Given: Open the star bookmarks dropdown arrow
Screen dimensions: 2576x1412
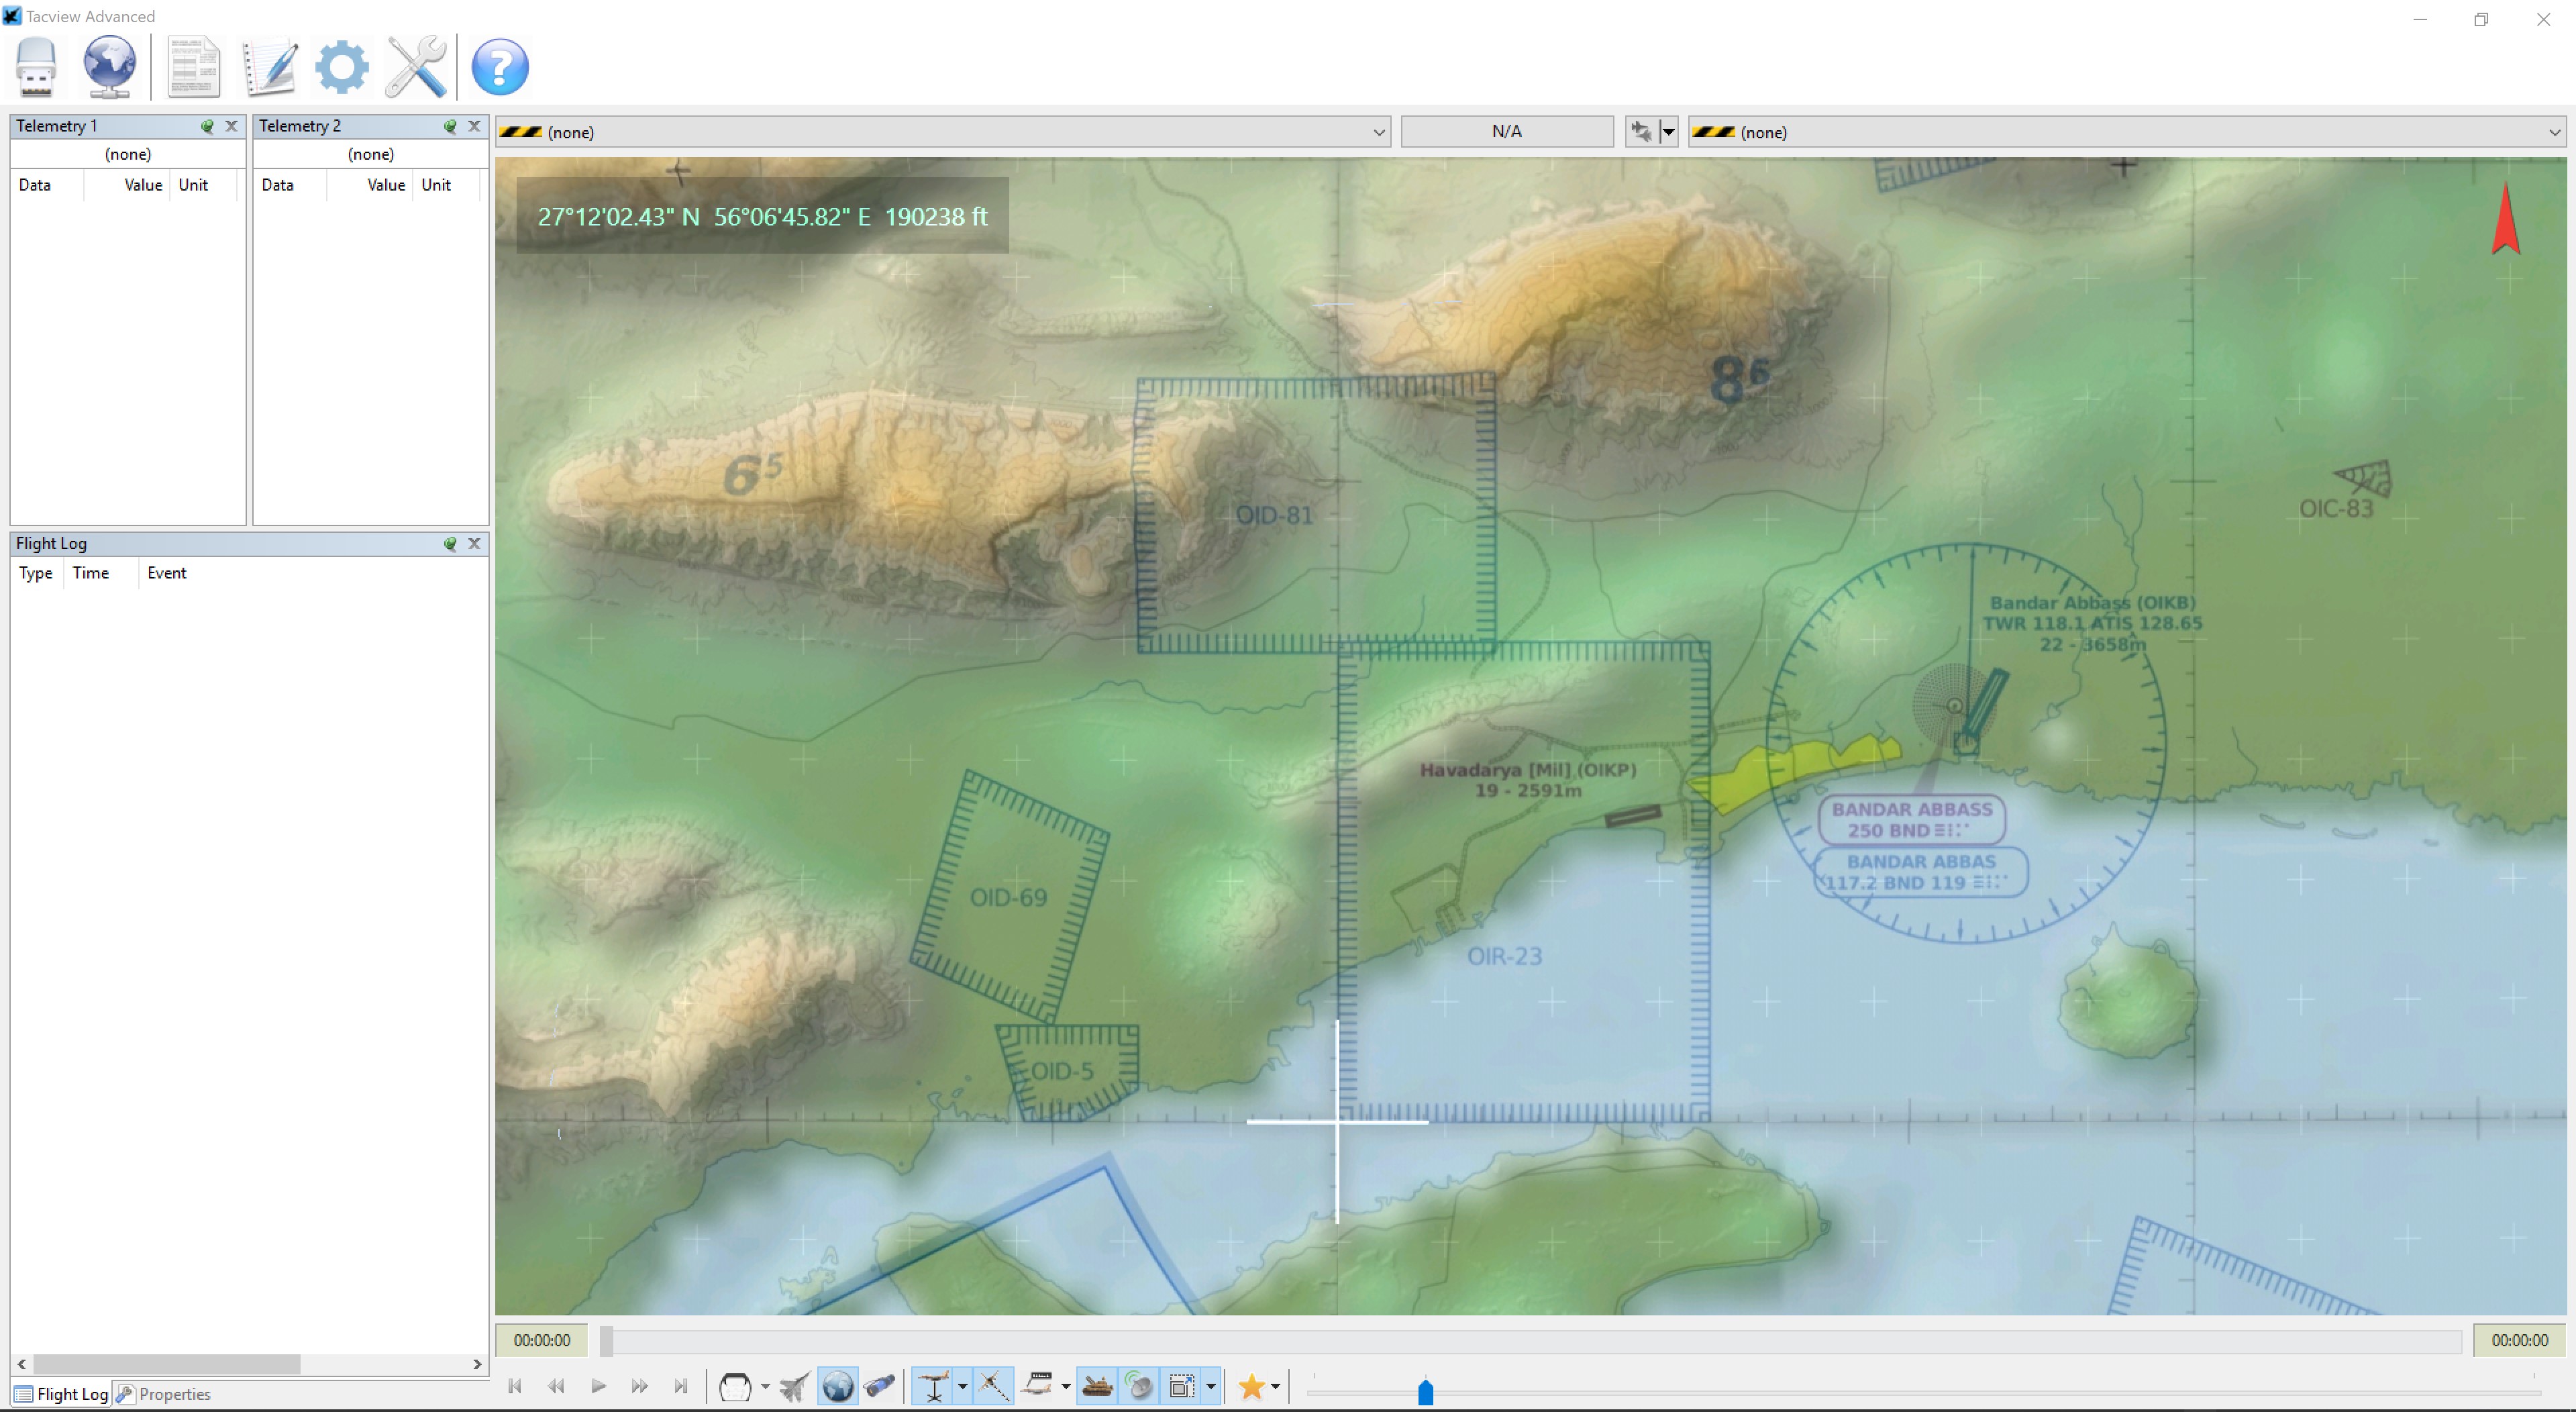Looking at the screenshot, I should click(x=1275, y=1387).
